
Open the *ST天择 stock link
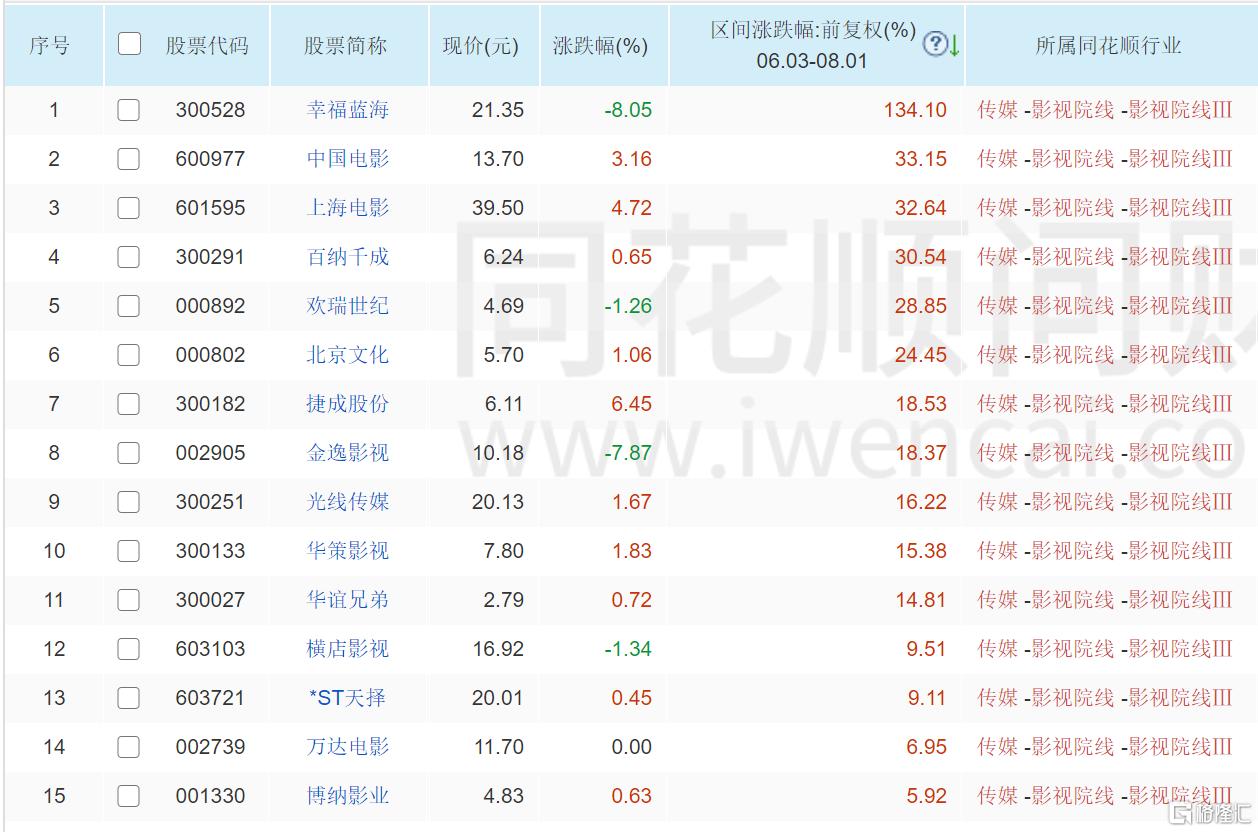click(x=347, y=698)
